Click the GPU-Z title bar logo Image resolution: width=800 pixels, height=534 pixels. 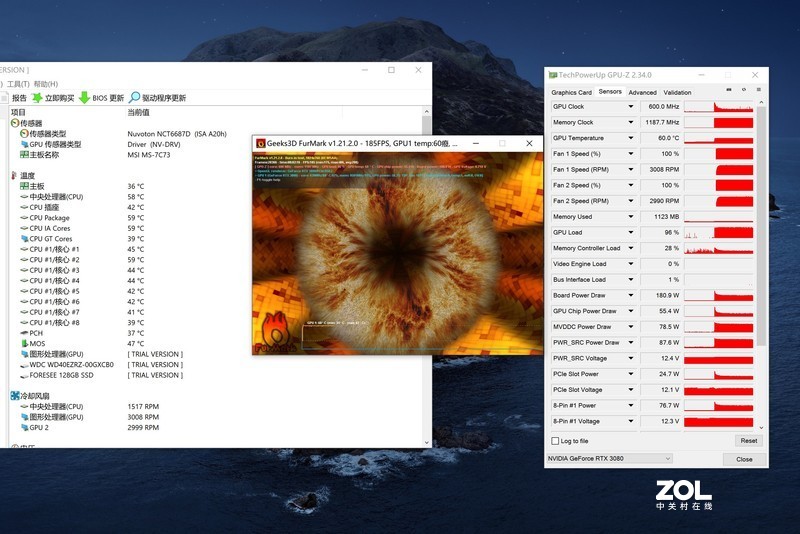point(552,75)
